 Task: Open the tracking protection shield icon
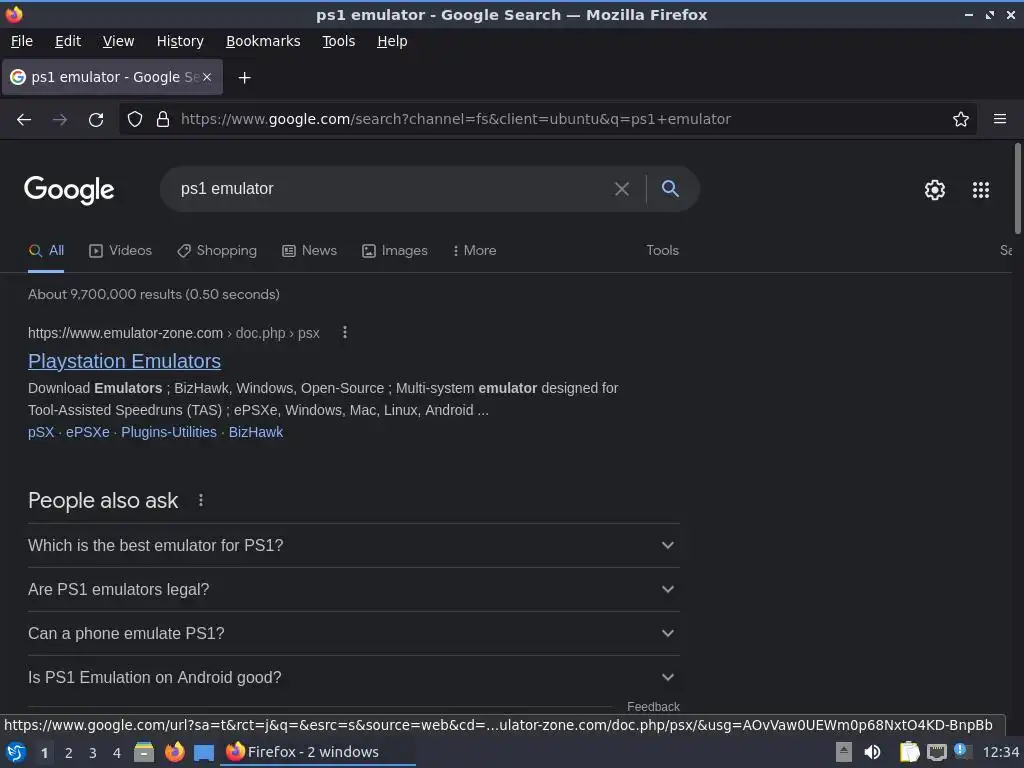[x=135, y=120]
